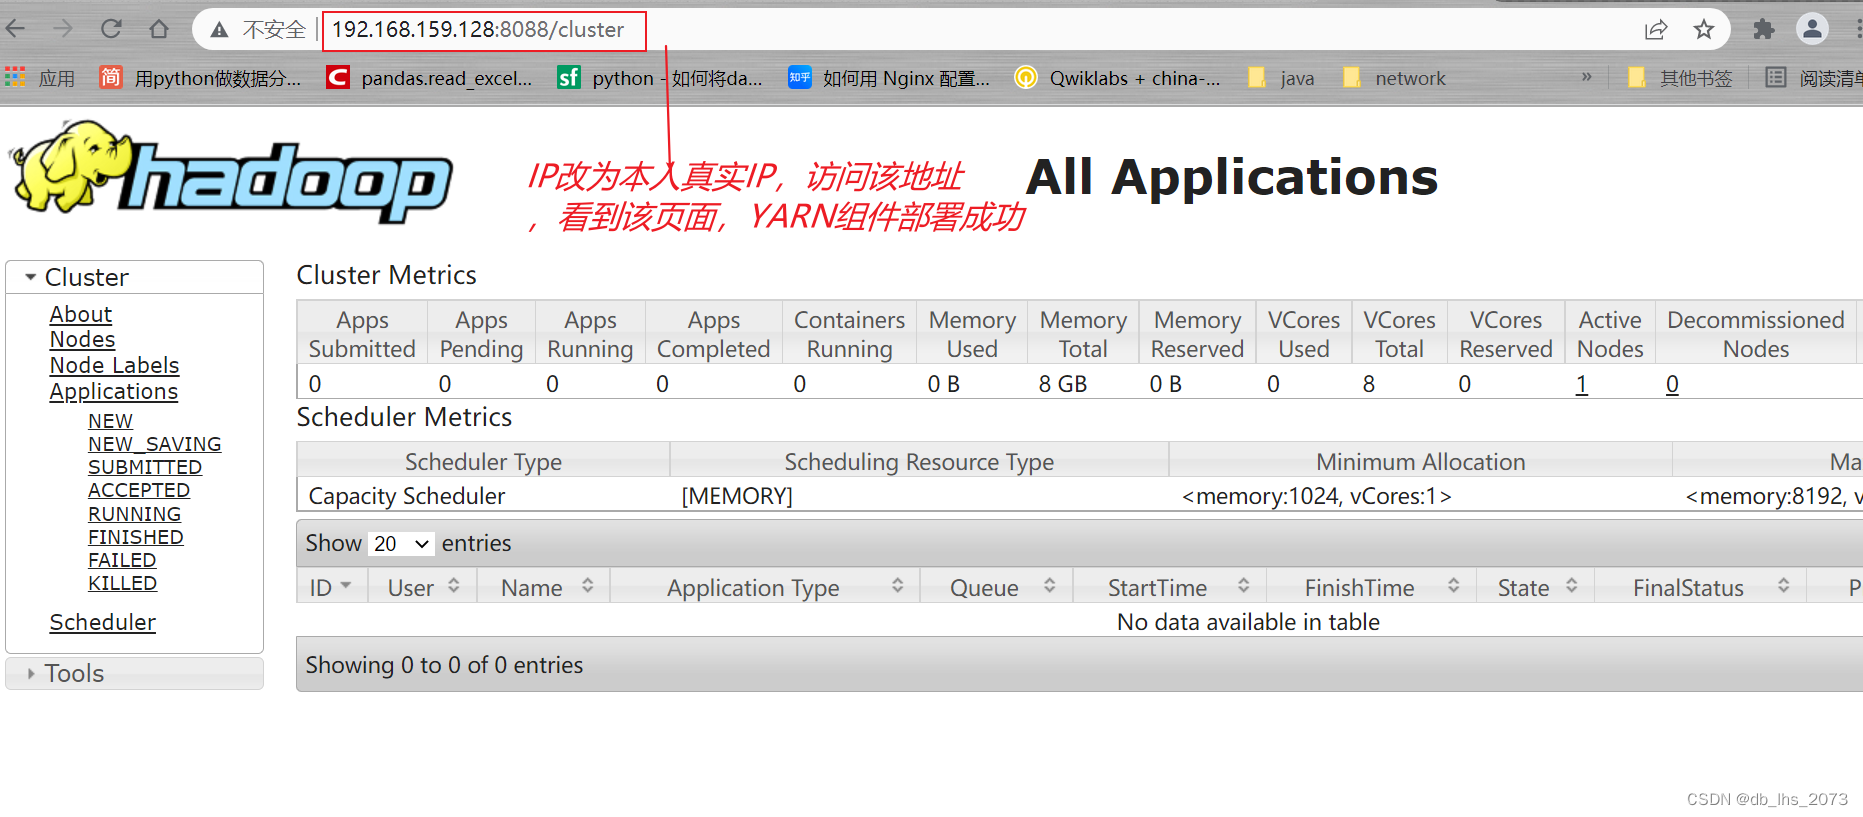Open the pandas.read_excel bookmark
Image resolution: width=1863 pixels, height=817 pixels.
pyautogui.click(x=430, y=78)
